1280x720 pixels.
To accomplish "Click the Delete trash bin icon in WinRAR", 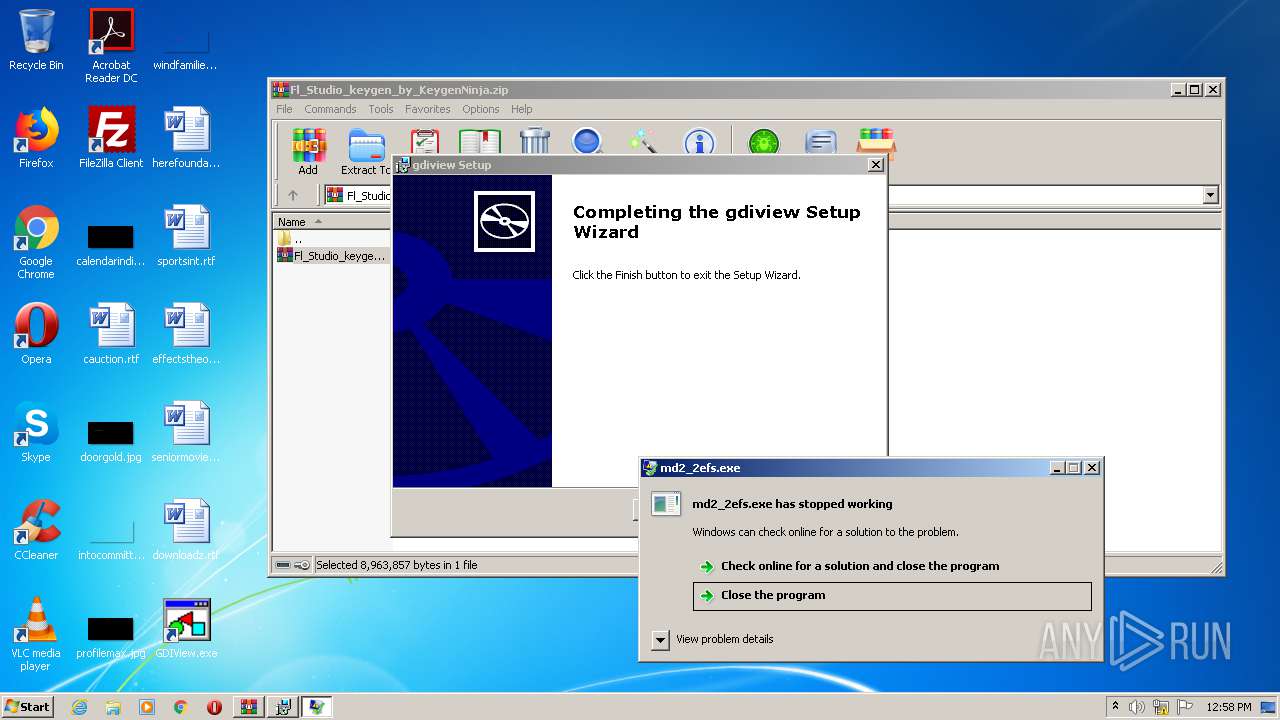I will coord(535,141).
